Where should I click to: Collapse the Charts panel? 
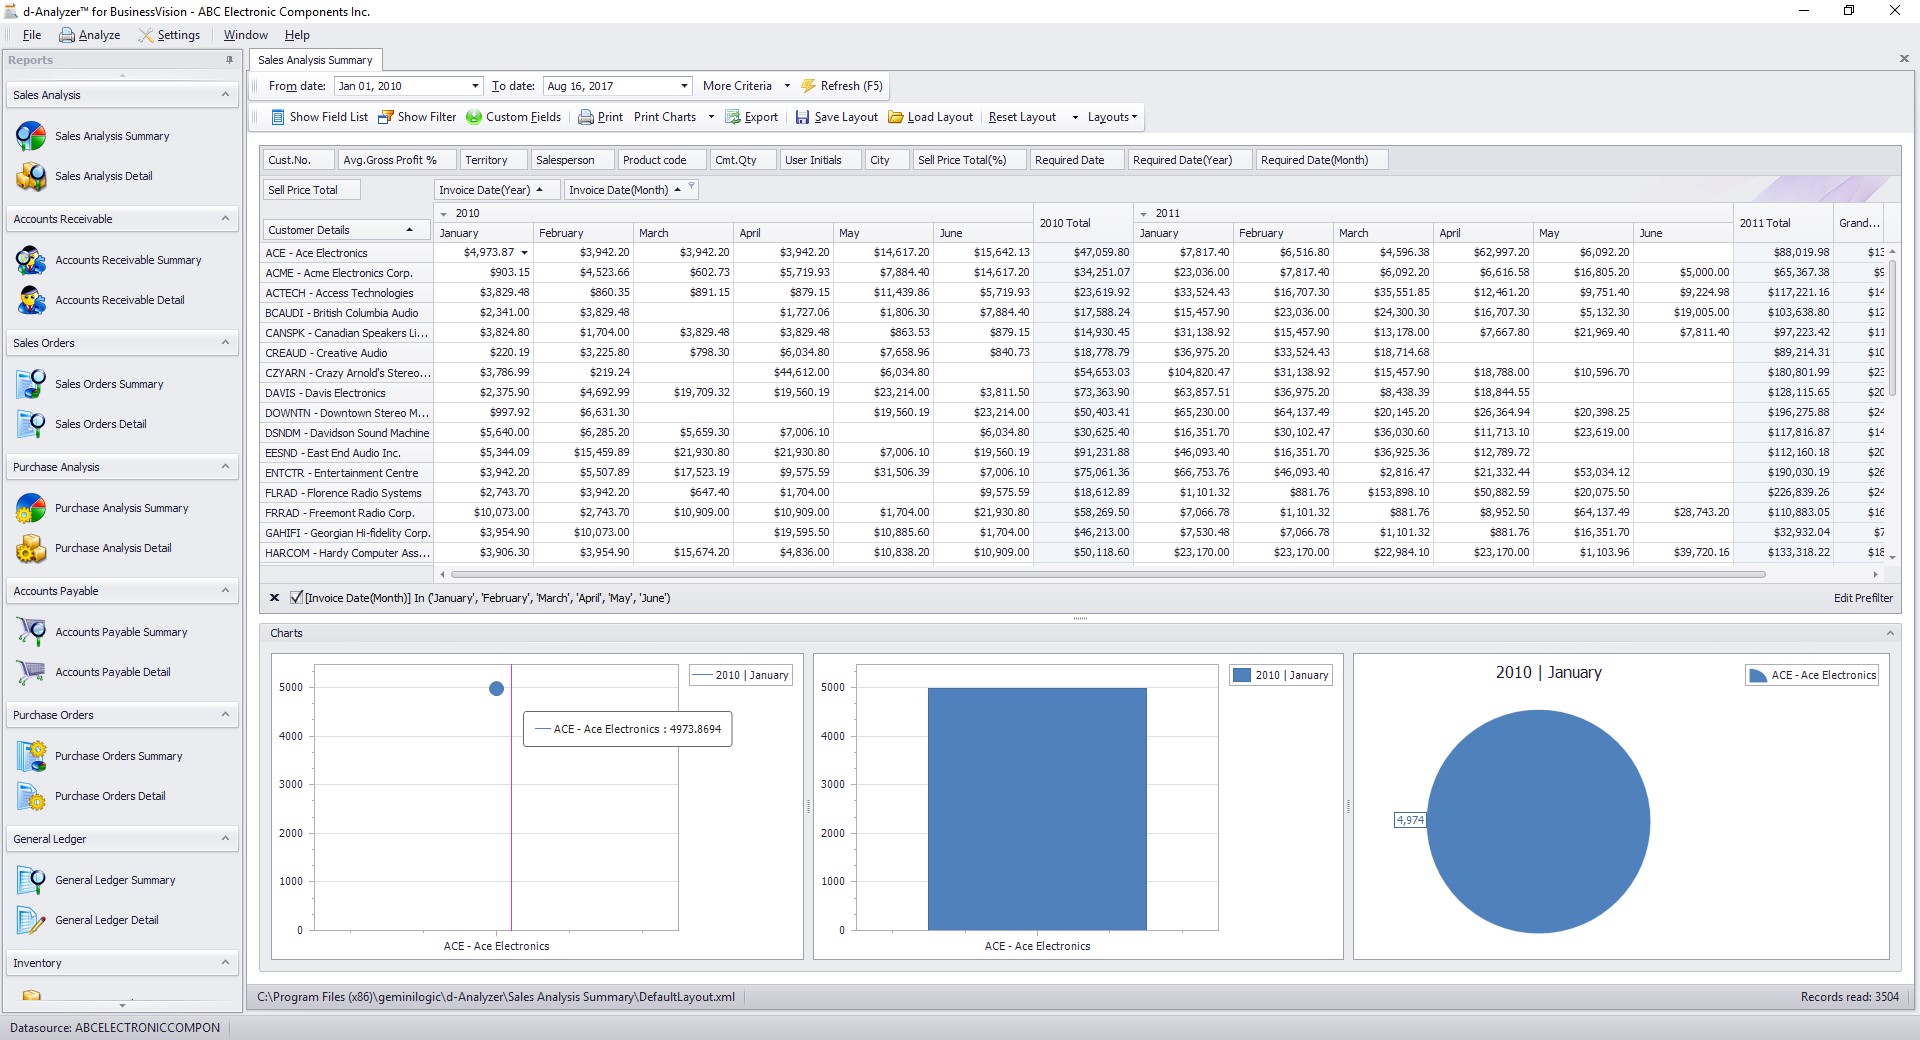(1890, 633)
